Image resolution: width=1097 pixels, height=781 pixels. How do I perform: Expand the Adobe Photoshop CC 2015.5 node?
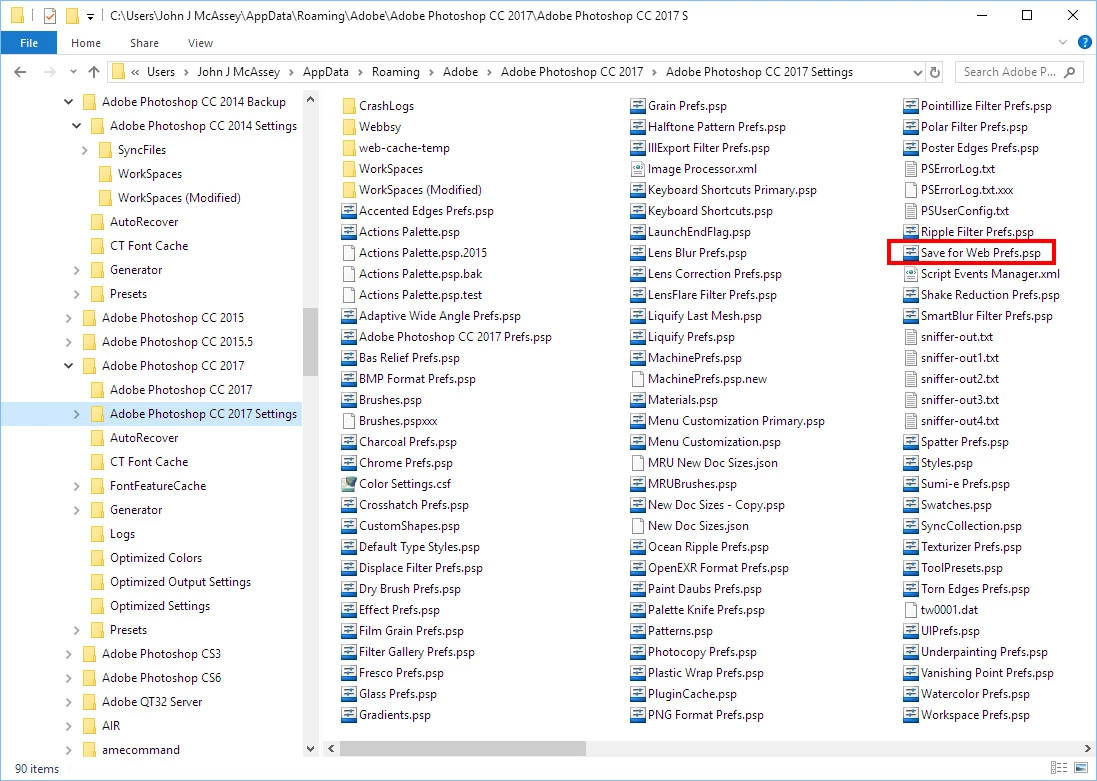point(69,342)
